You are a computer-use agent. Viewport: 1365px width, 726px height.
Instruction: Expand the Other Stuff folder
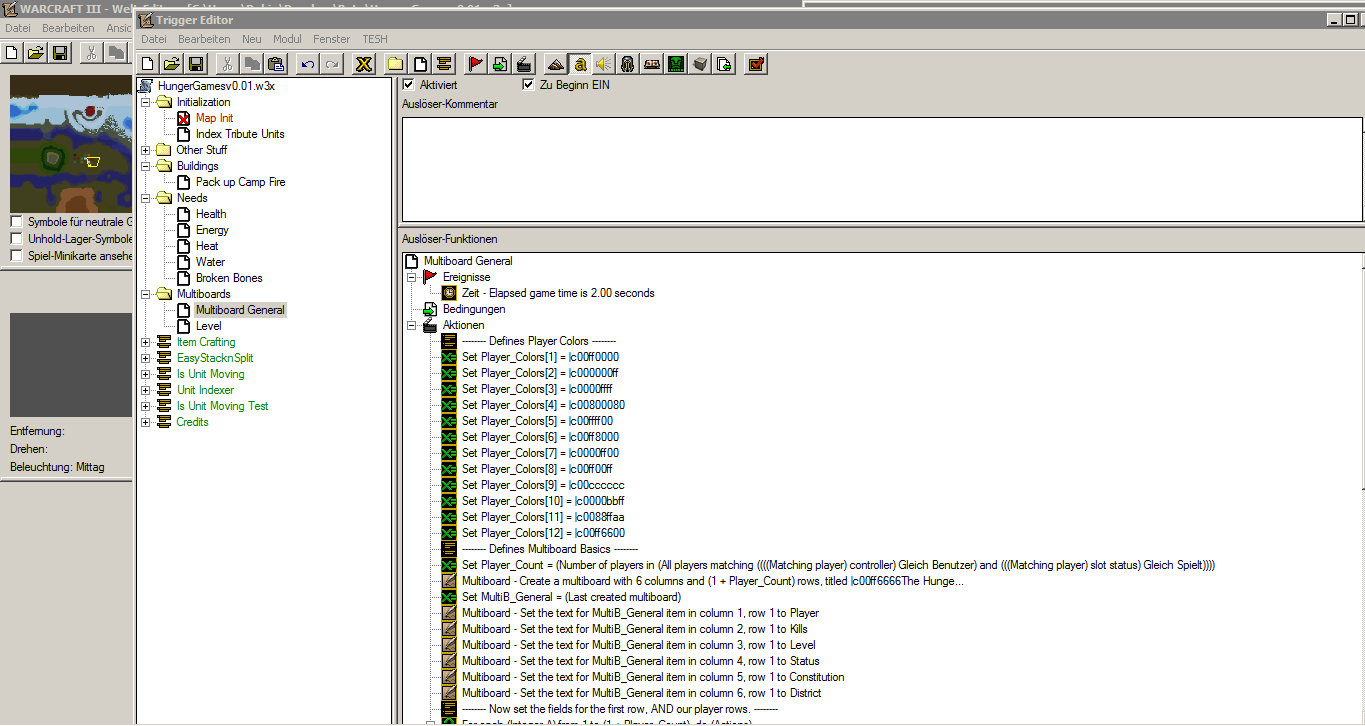click(146, 150)
